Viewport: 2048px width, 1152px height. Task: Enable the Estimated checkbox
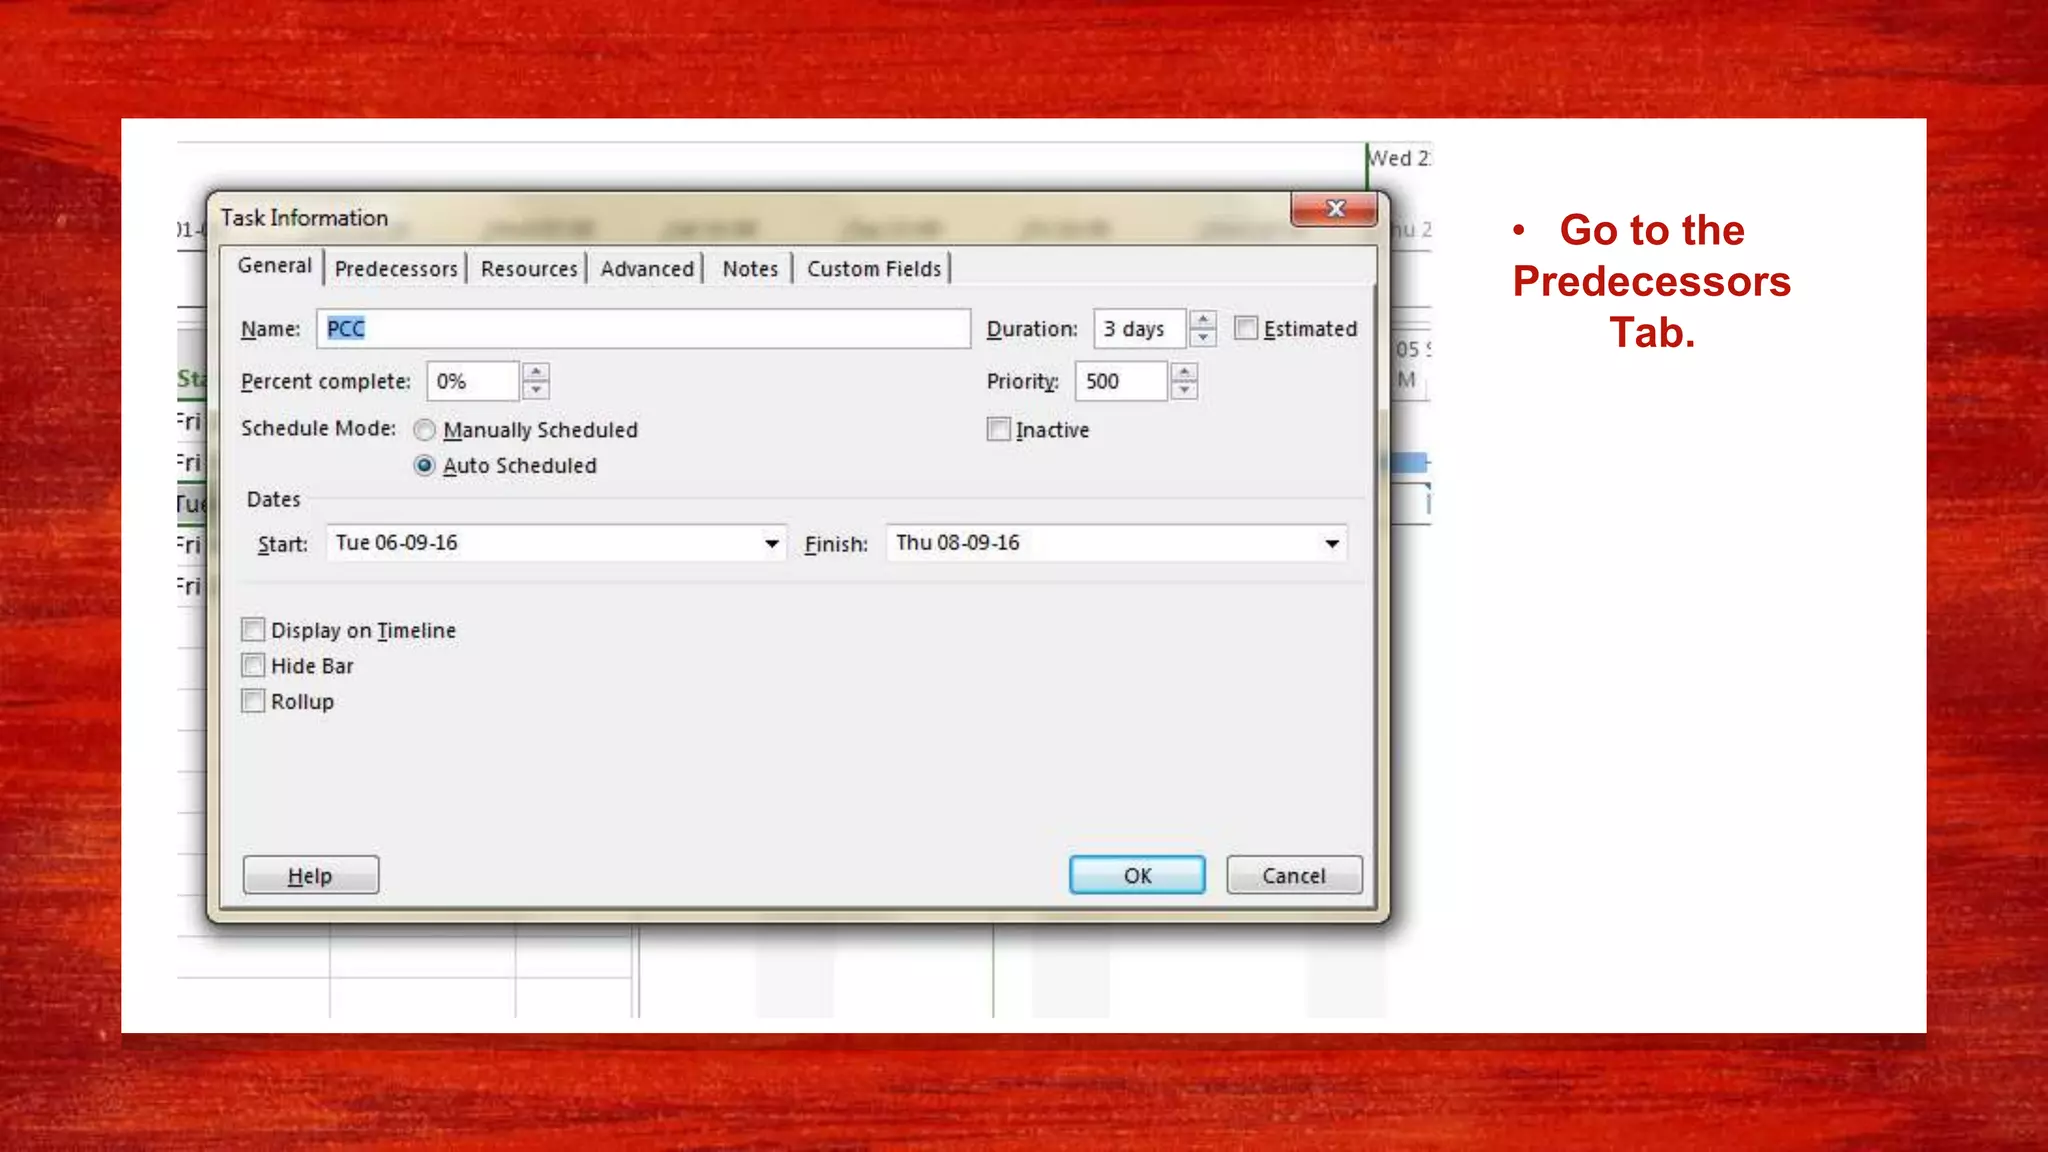pyautogui.click(x=1246, y=328)
